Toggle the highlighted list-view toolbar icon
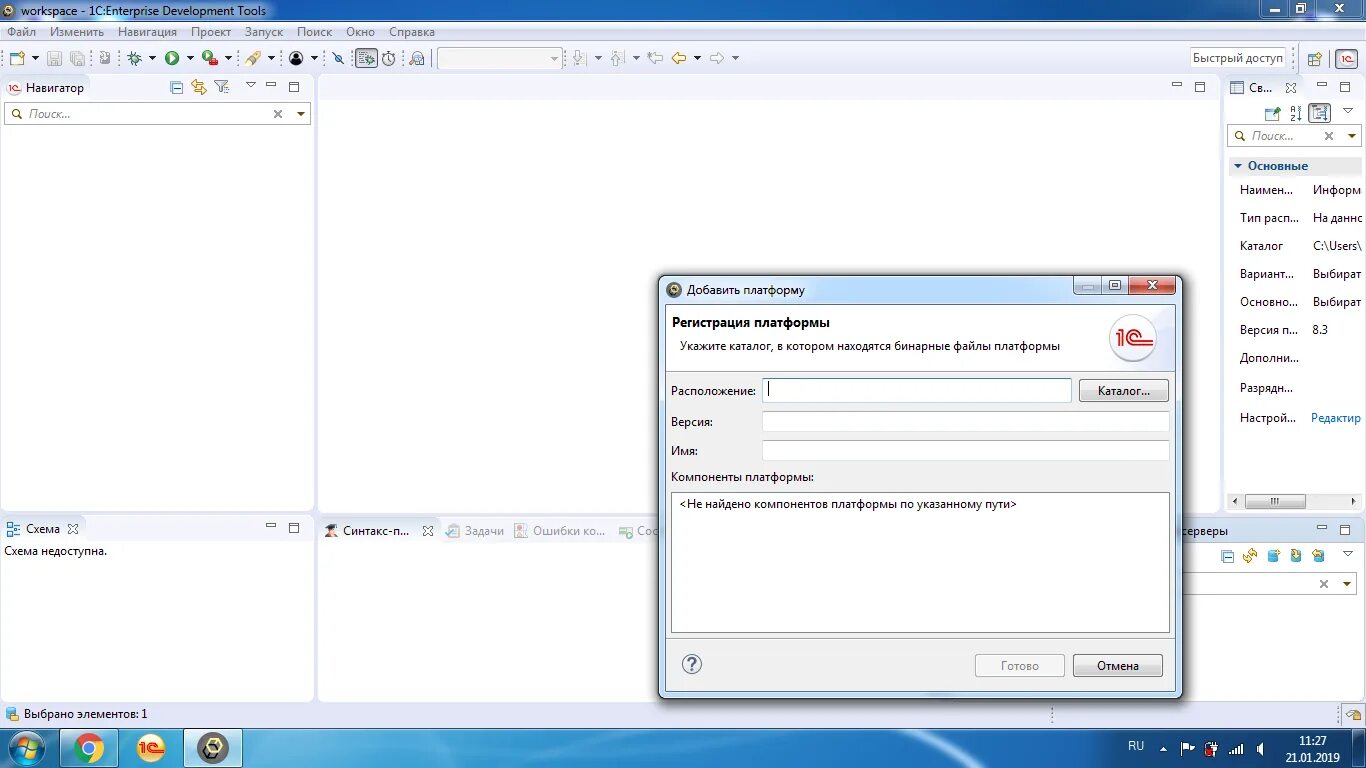The width and height of the screenshot is (1366, 768). tap(366, 58)
